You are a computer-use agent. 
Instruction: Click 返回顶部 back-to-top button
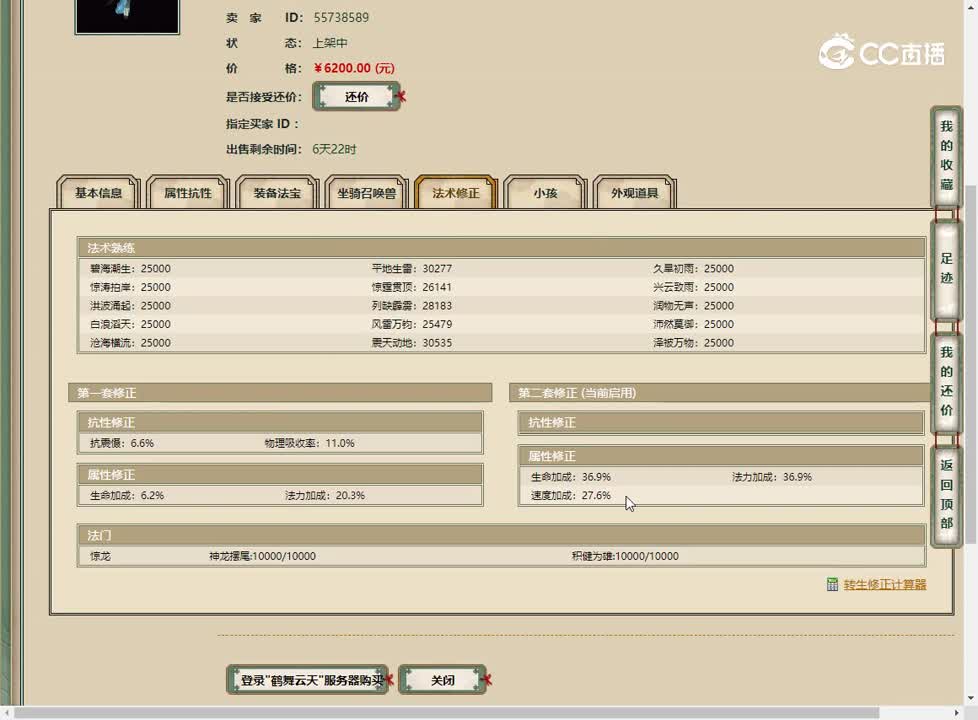tap(946, 494)
